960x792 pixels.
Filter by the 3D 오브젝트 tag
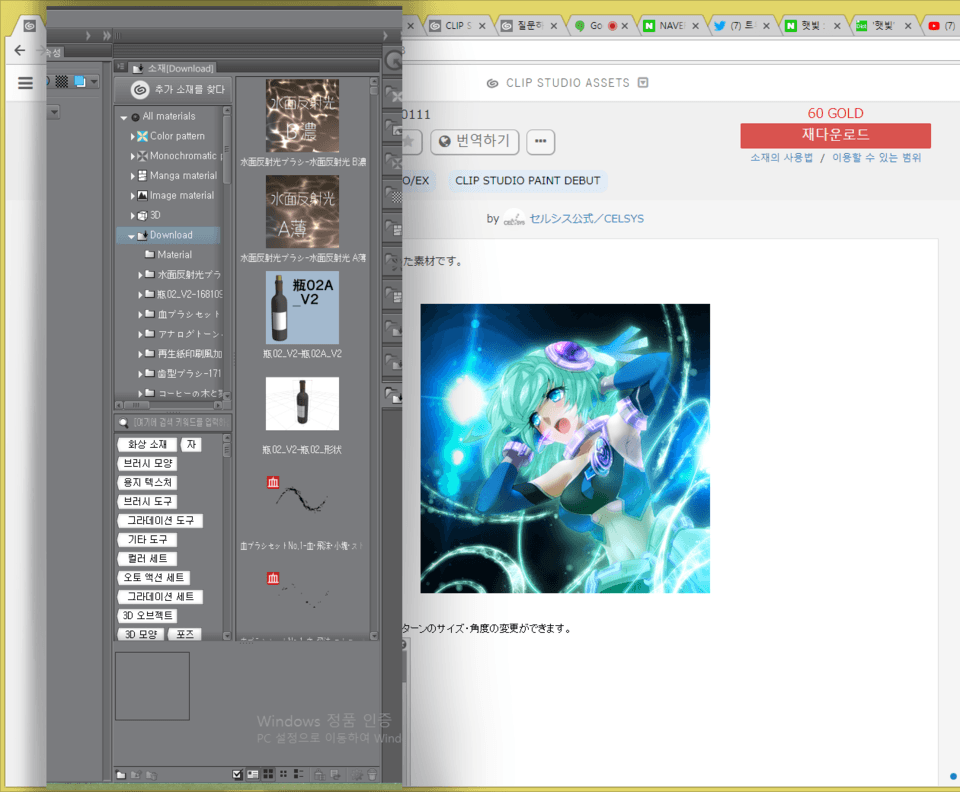click(148, 615)
